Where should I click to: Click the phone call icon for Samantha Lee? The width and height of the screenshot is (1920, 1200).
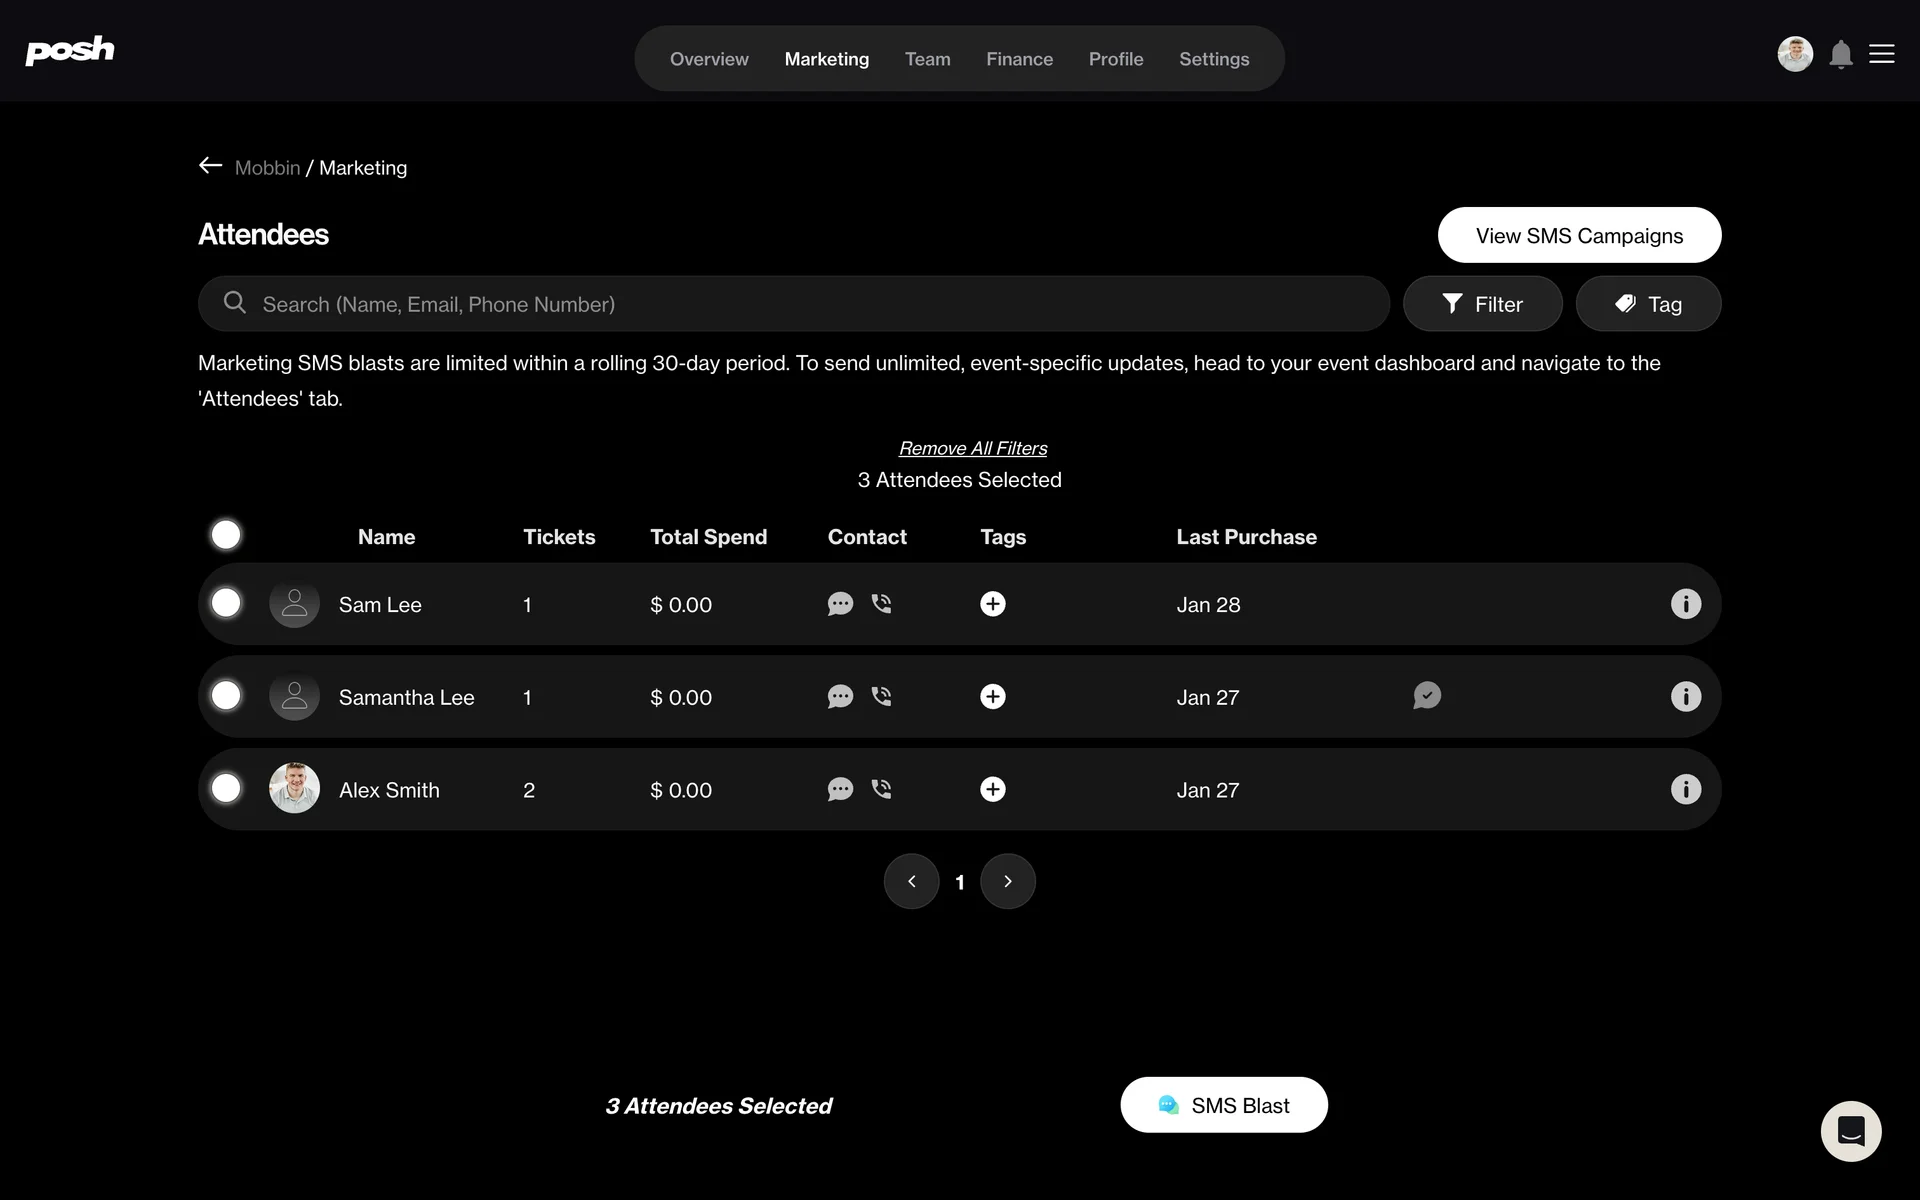pyautogui.click(x=881, y=696)
